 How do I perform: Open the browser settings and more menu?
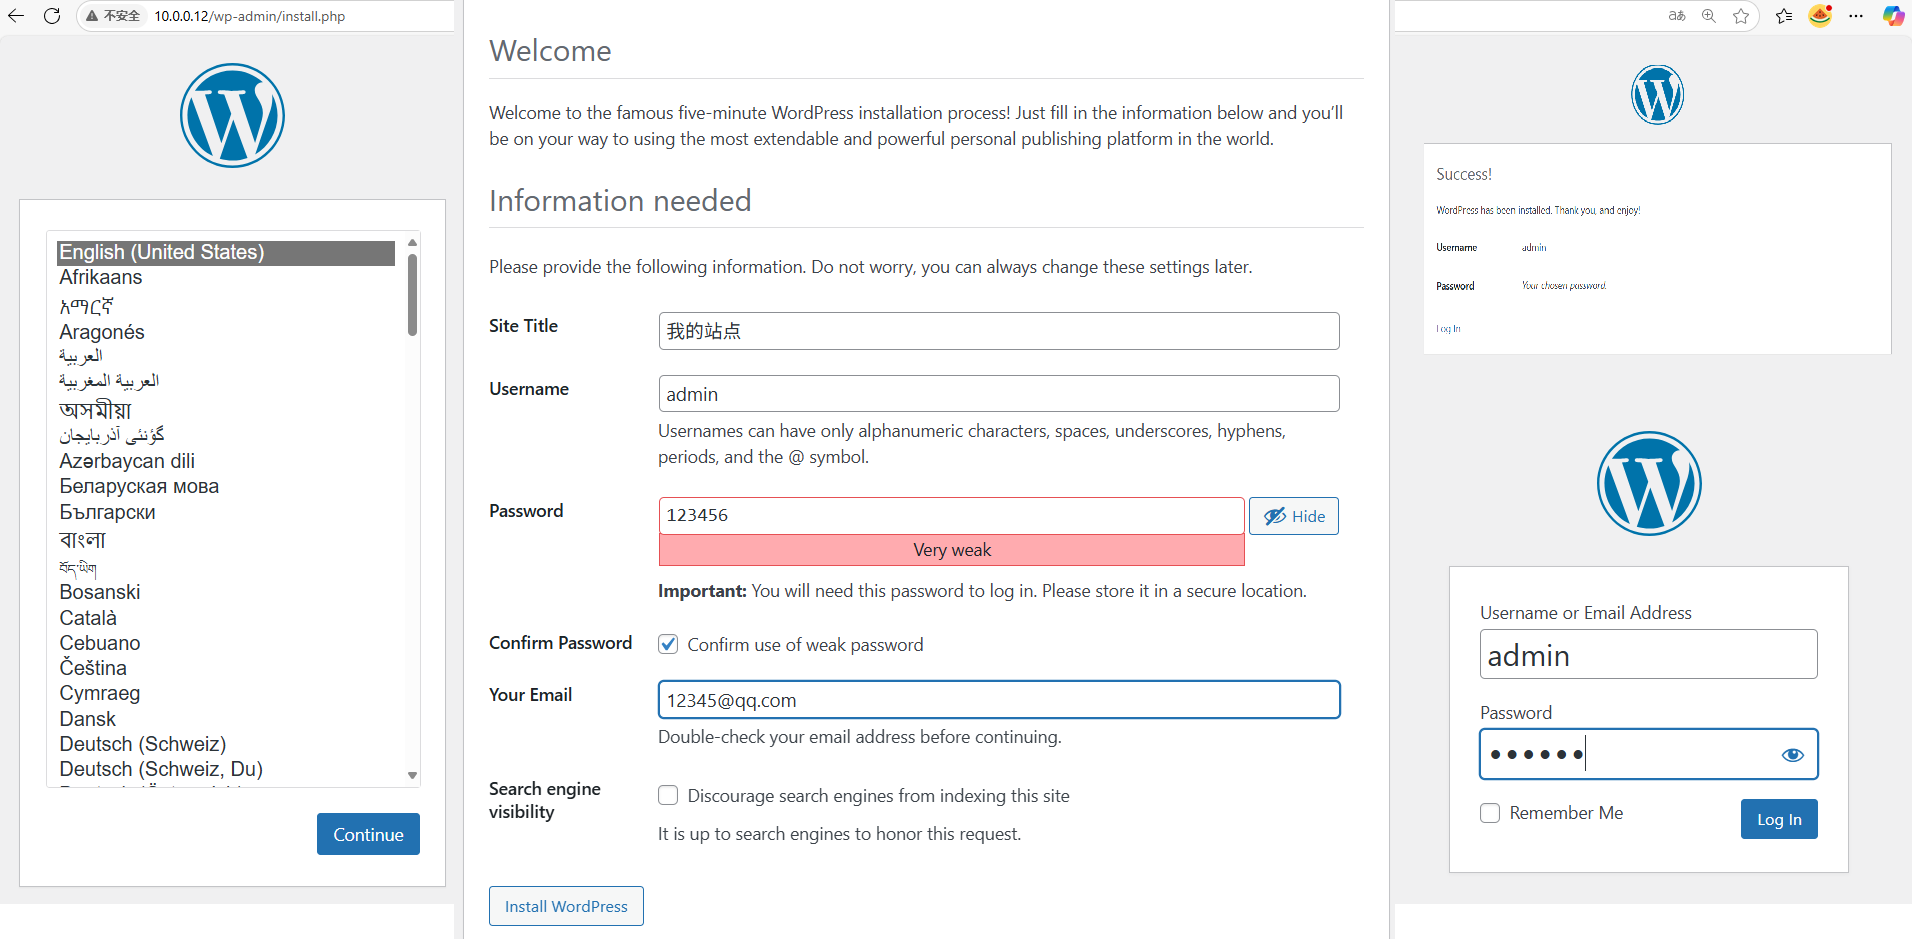tap(1856, 16)
